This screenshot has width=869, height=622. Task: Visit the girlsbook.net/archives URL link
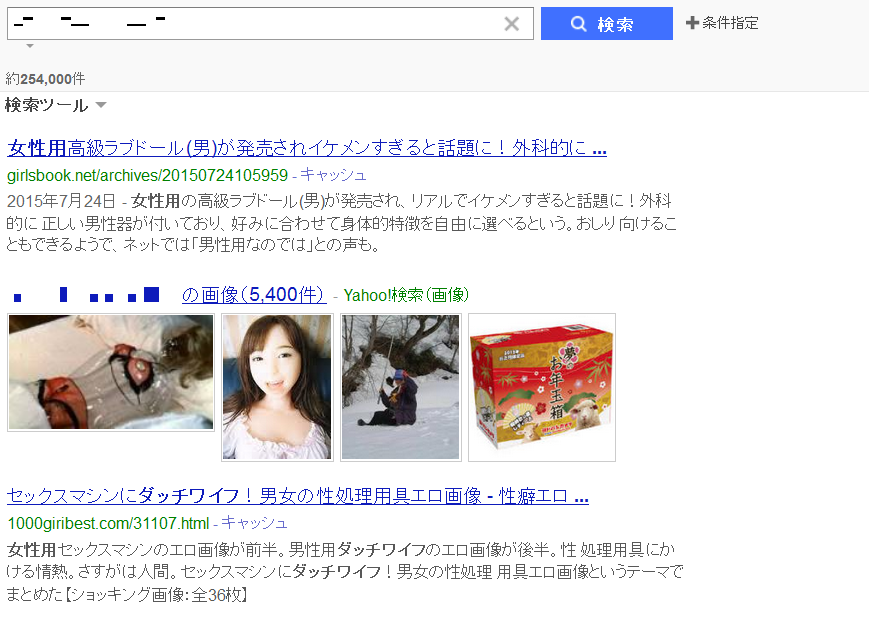click(x=147, y=176)
